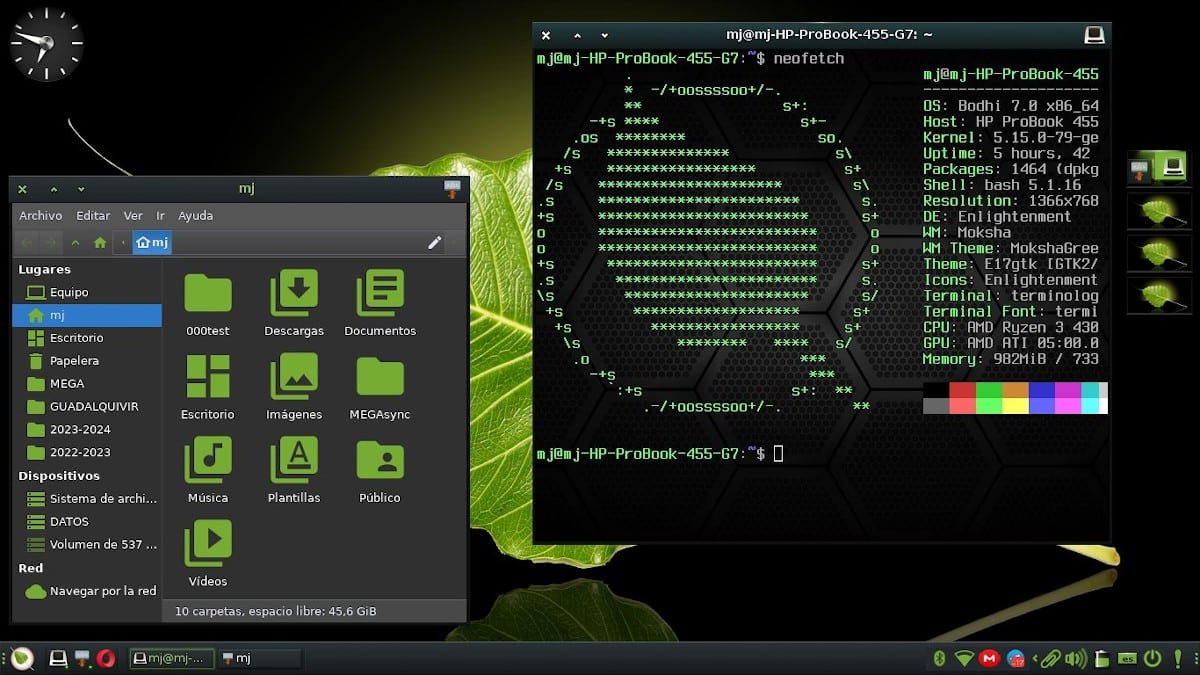Open the MEGA tray icon

pyautogui.click(x=990, y=658)
